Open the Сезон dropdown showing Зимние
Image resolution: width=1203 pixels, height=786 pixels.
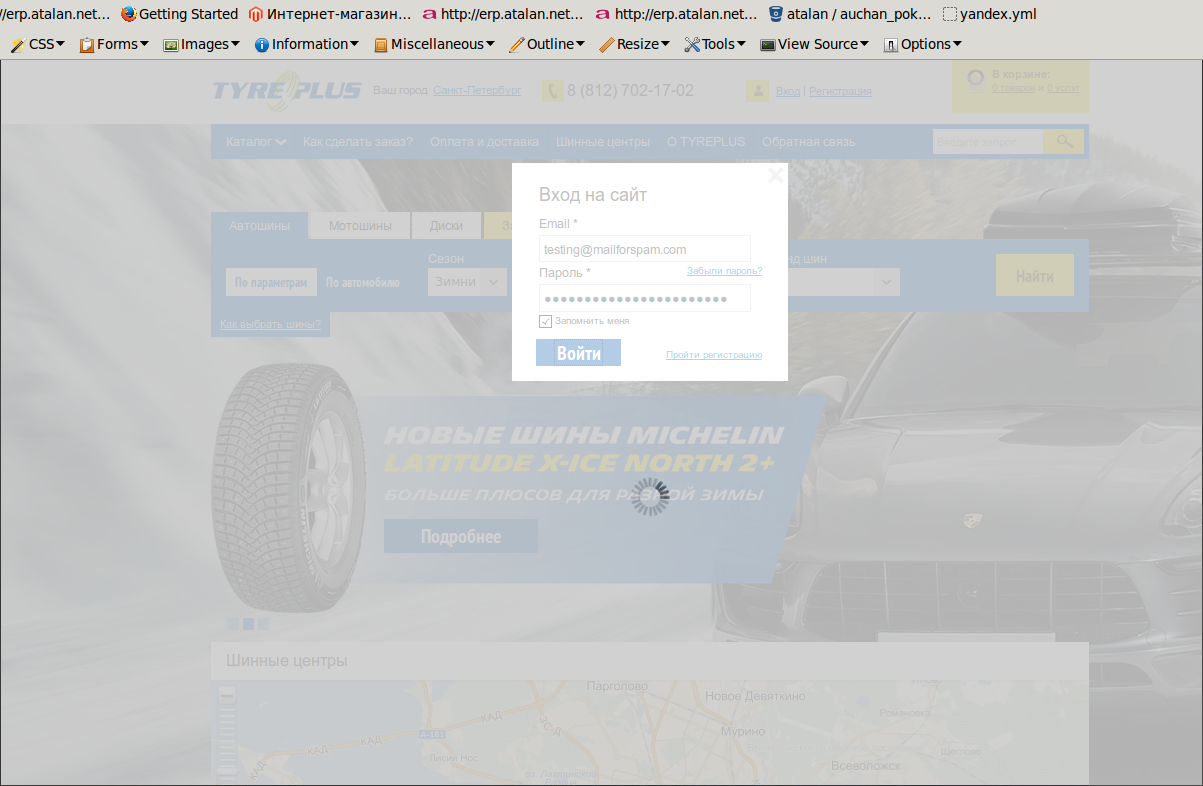pos(468,282)
